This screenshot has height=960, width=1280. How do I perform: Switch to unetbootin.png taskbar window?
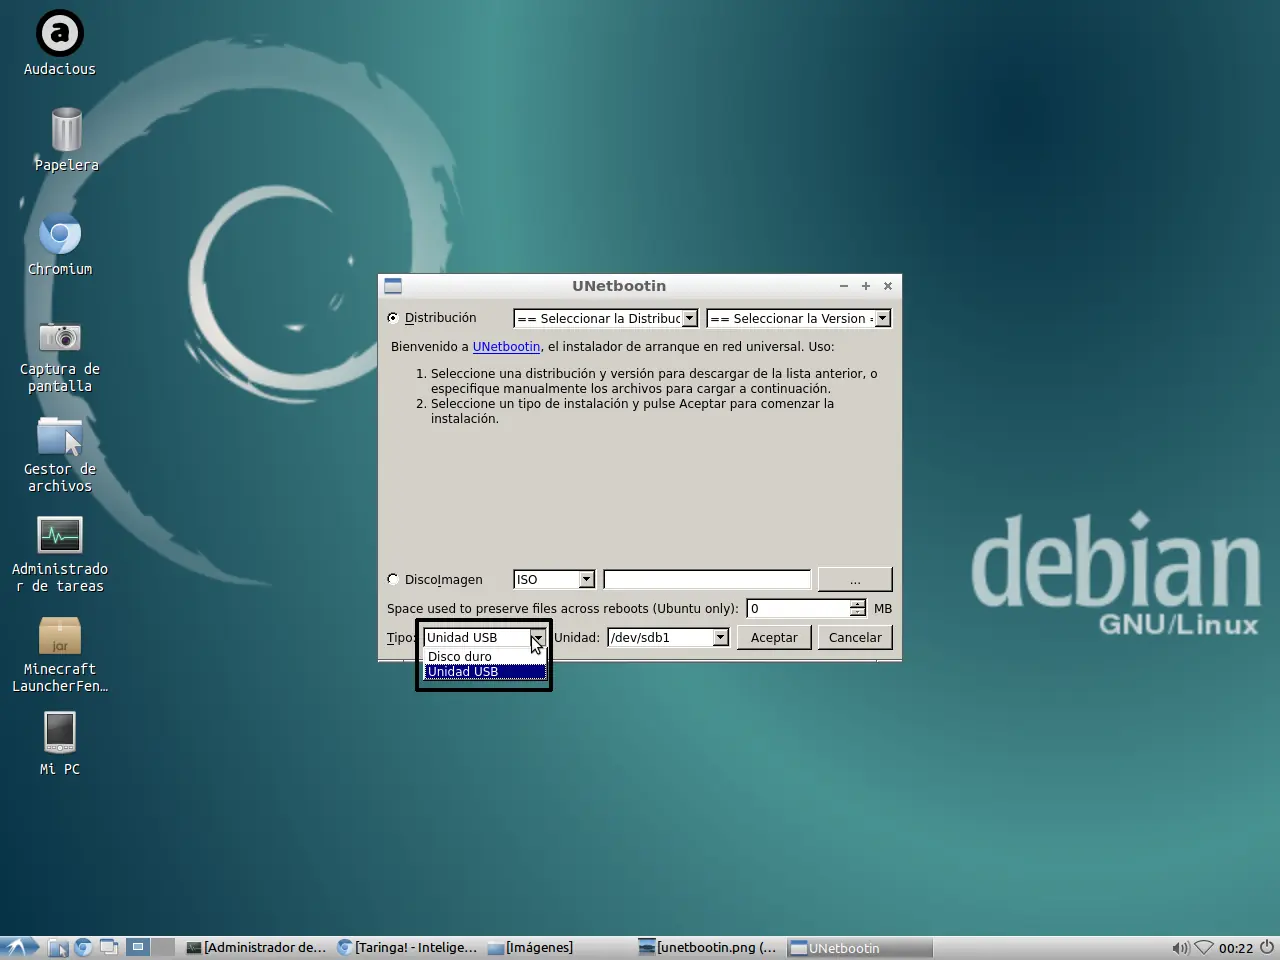[710, 947]
